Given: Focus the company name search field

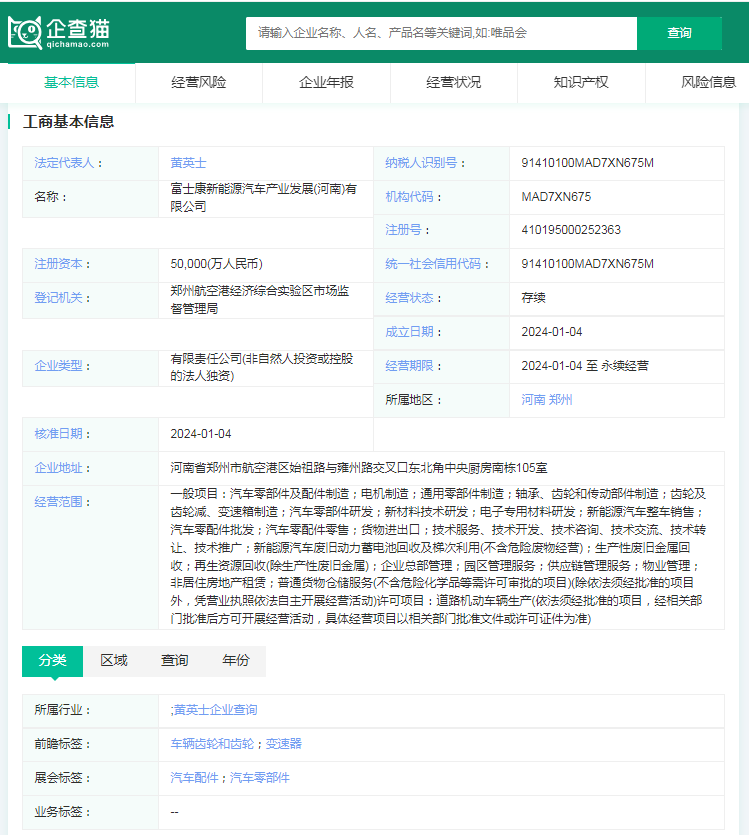Looking at the screenshot, I should point(441,33).
